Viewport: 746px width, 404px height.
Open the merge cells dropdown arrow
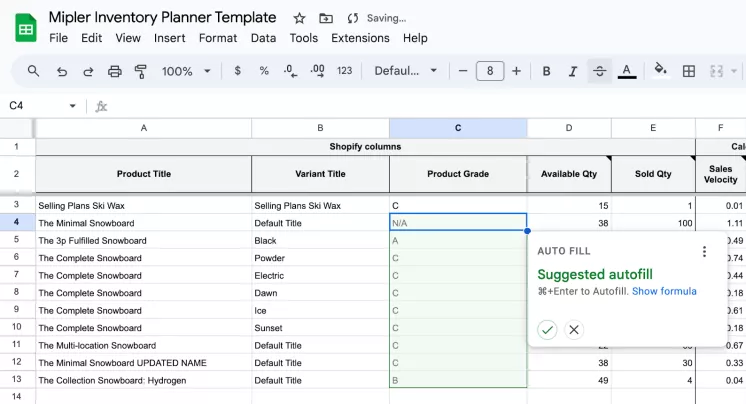tap(734, 71)
